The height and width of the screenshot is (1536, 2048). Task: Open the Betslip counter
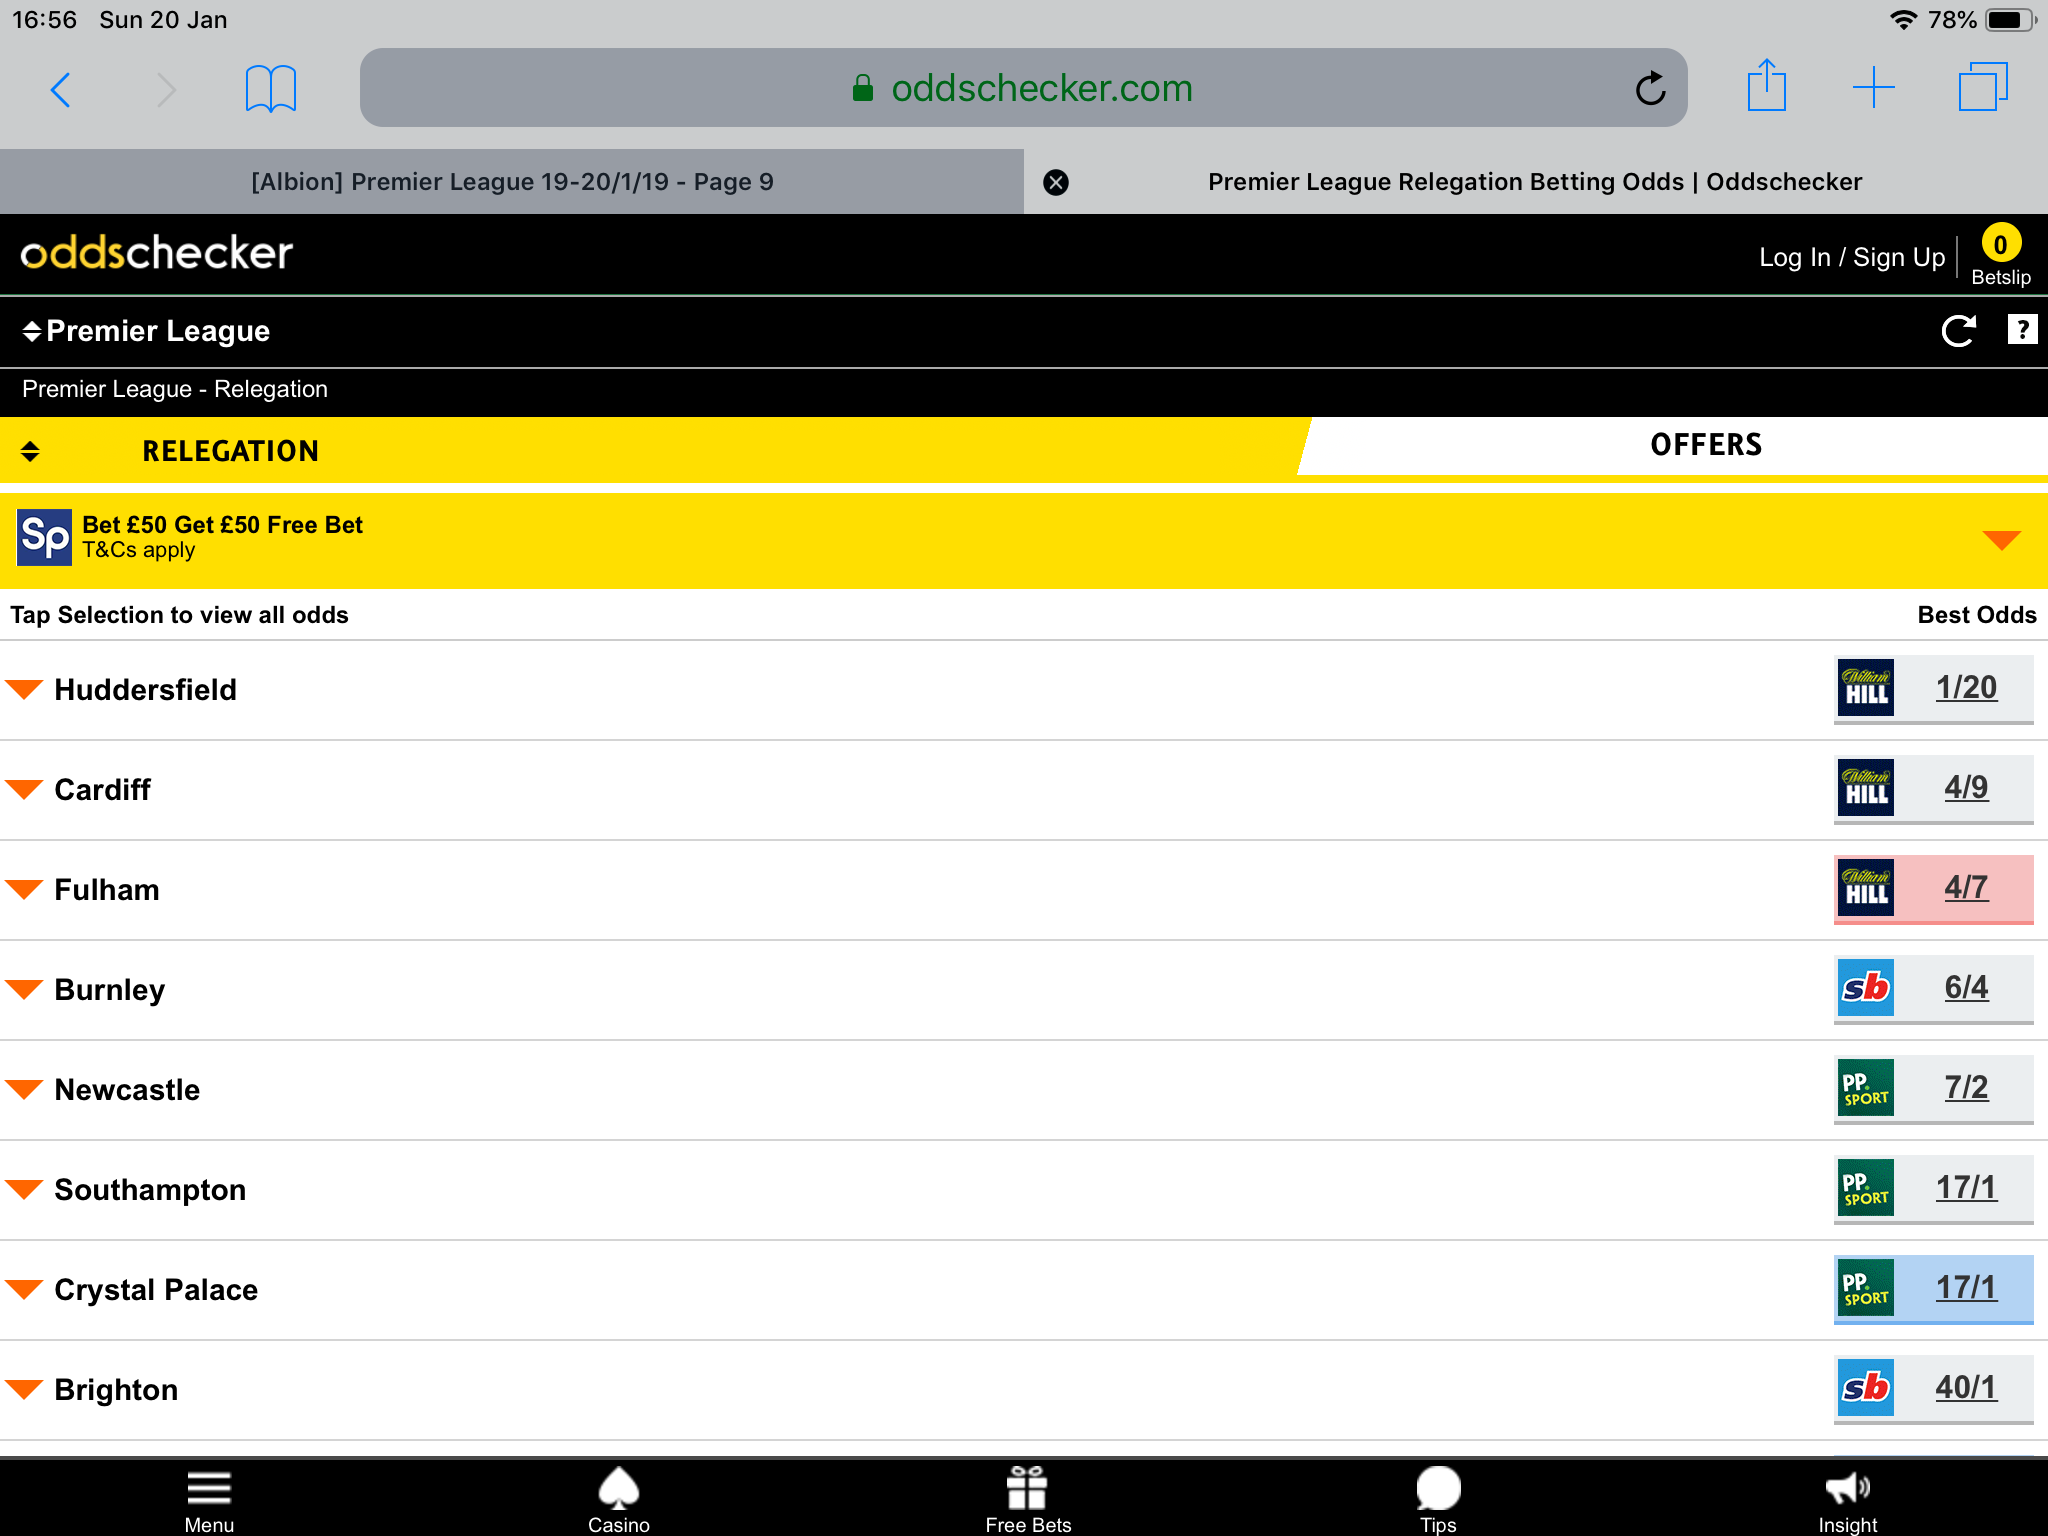click(x=2001, y=255)
